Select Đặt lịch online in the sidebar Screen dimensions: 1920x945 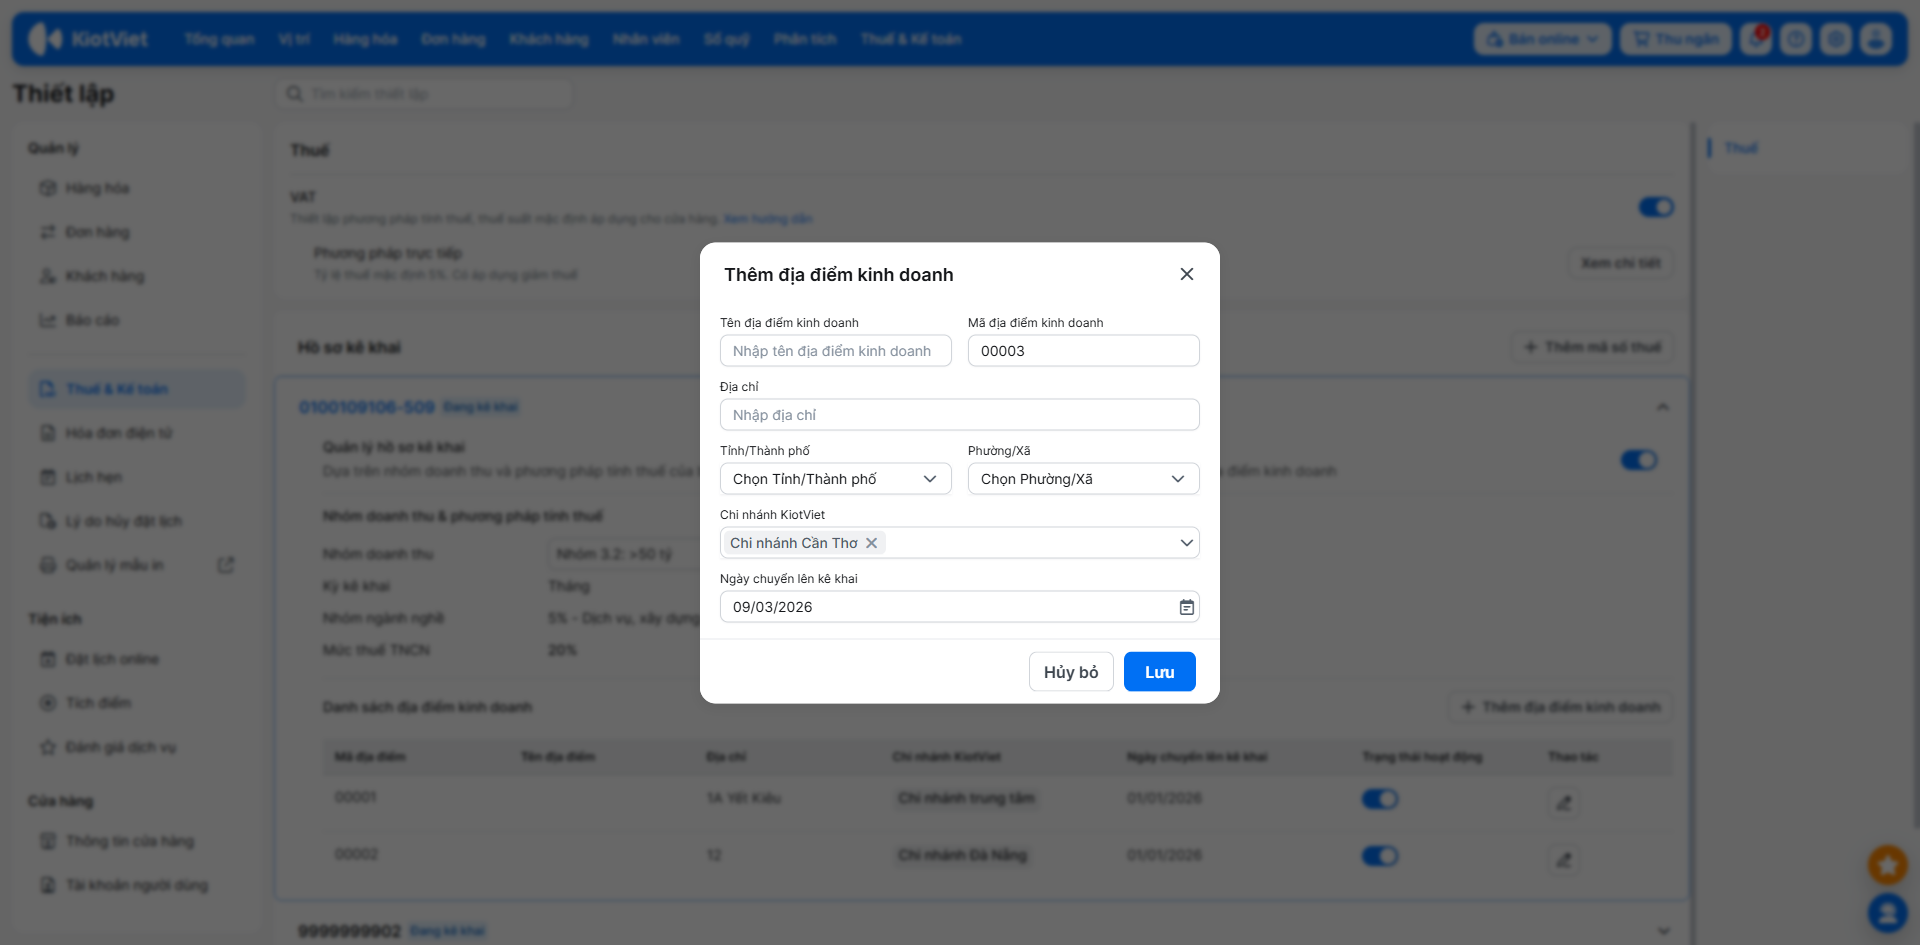(x=137, y=659)
